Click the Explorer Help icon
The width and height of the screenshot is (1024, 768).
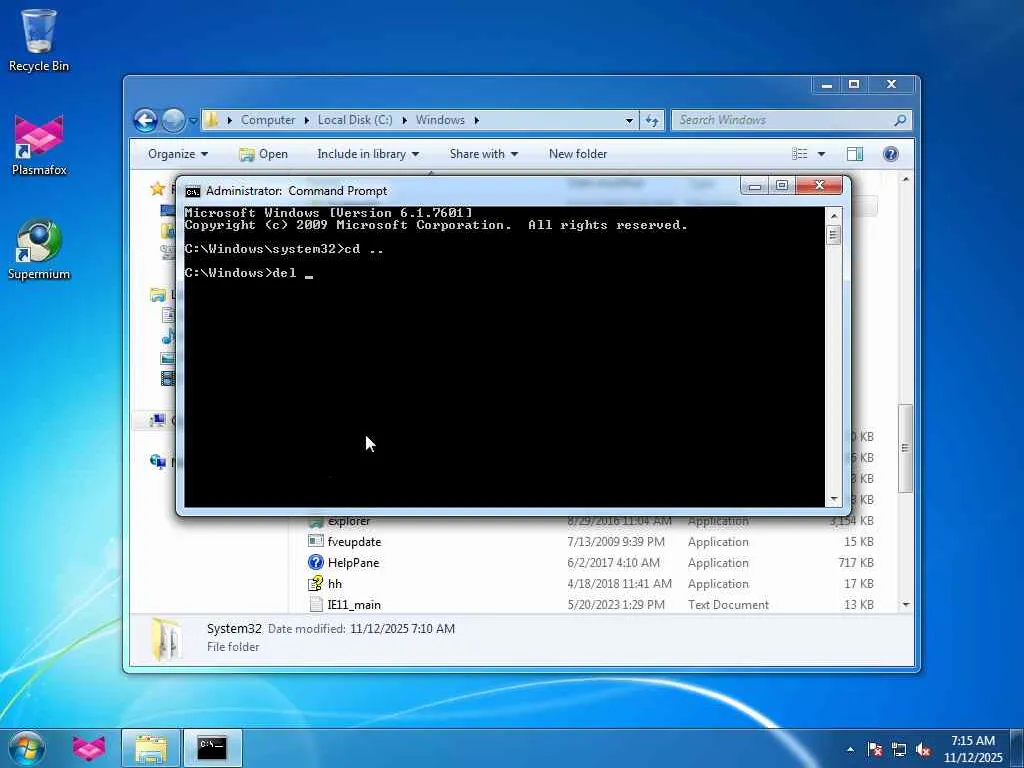point(891,154)
